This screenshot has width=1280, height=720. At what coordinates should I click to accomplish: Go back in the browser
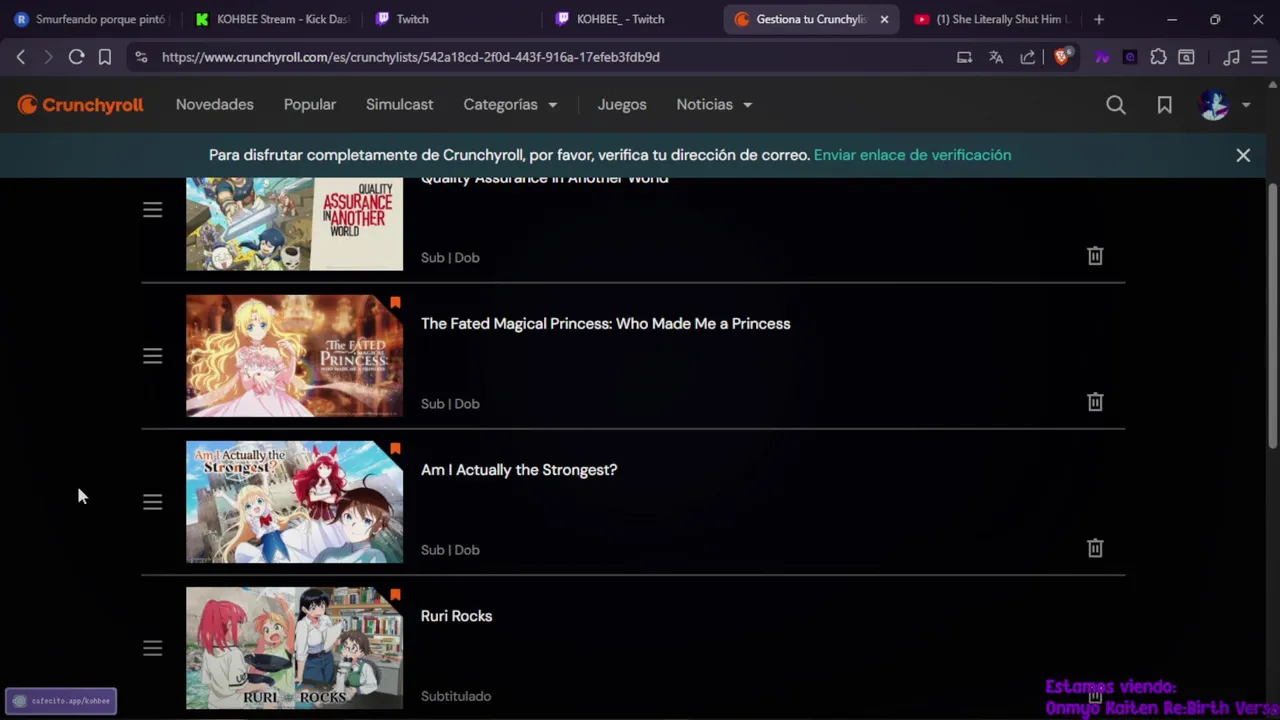pos(21,57)
